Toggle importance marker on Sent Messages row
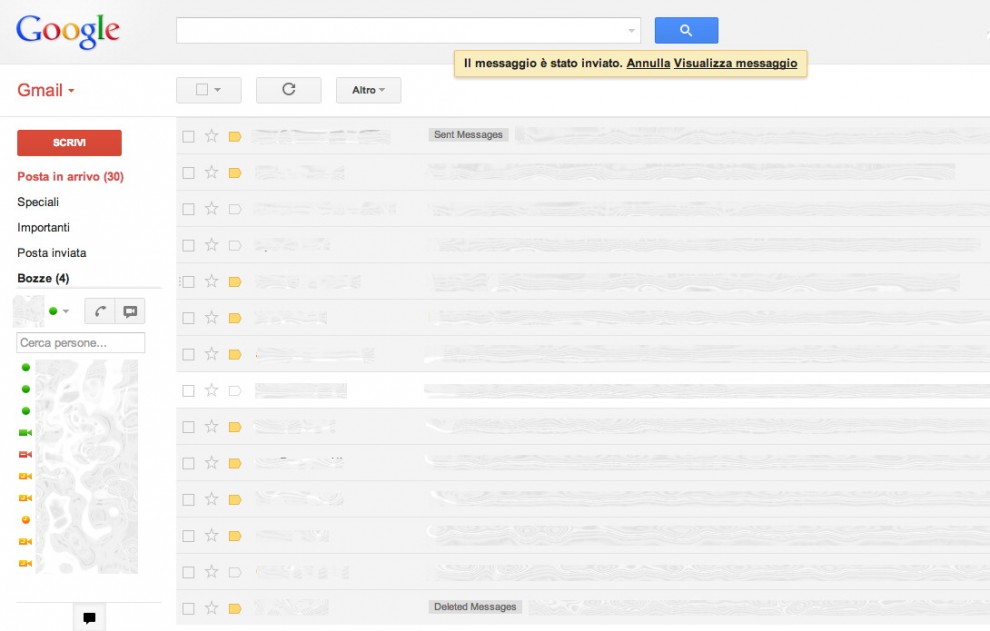 pos(235,136)
